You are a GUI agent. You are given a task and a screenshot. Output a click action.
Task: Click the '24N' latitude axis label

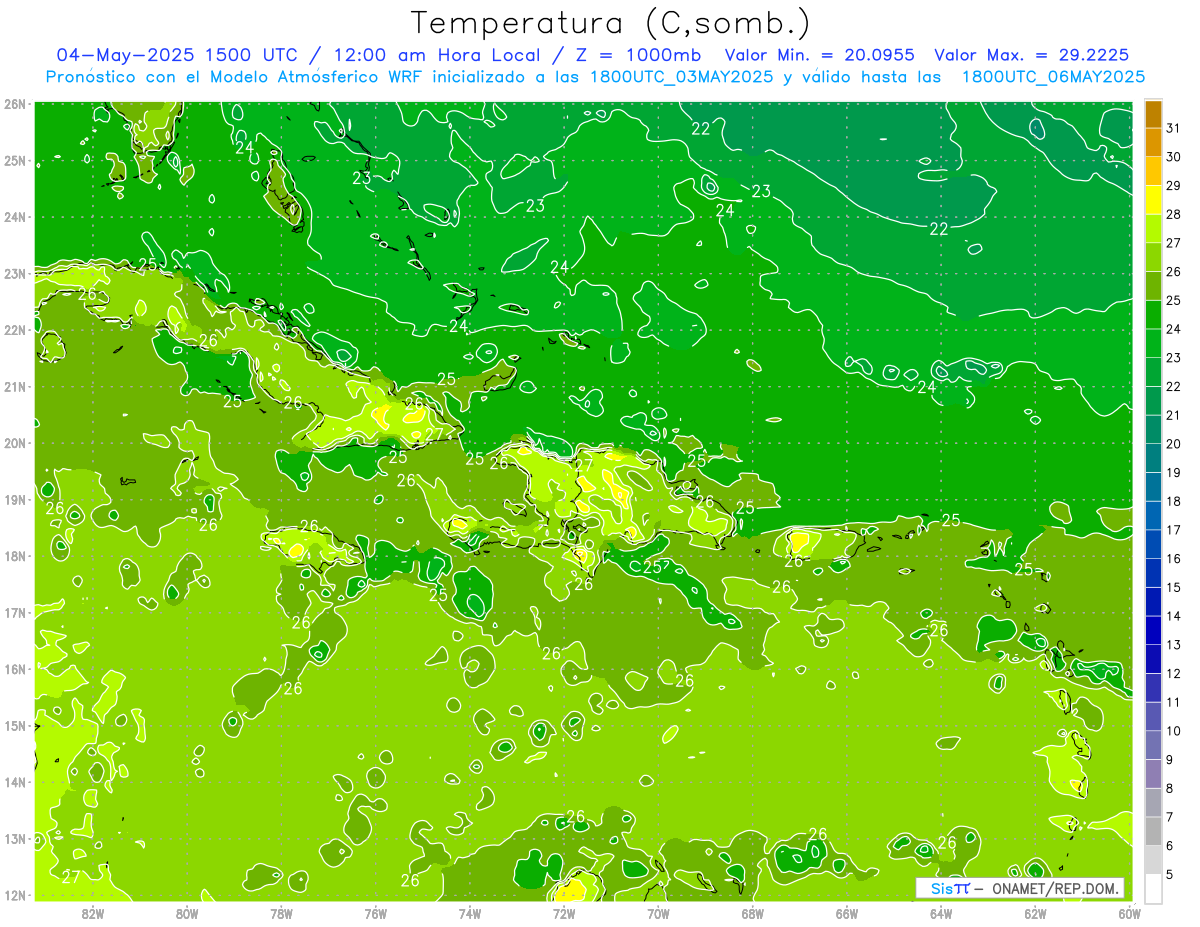(x=15, y=217)
